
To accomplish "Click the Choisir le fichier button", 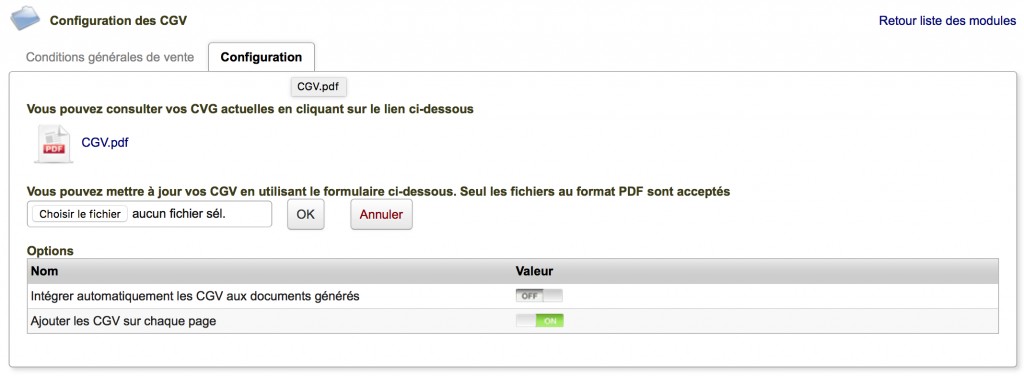I will (x=80, y=214).
